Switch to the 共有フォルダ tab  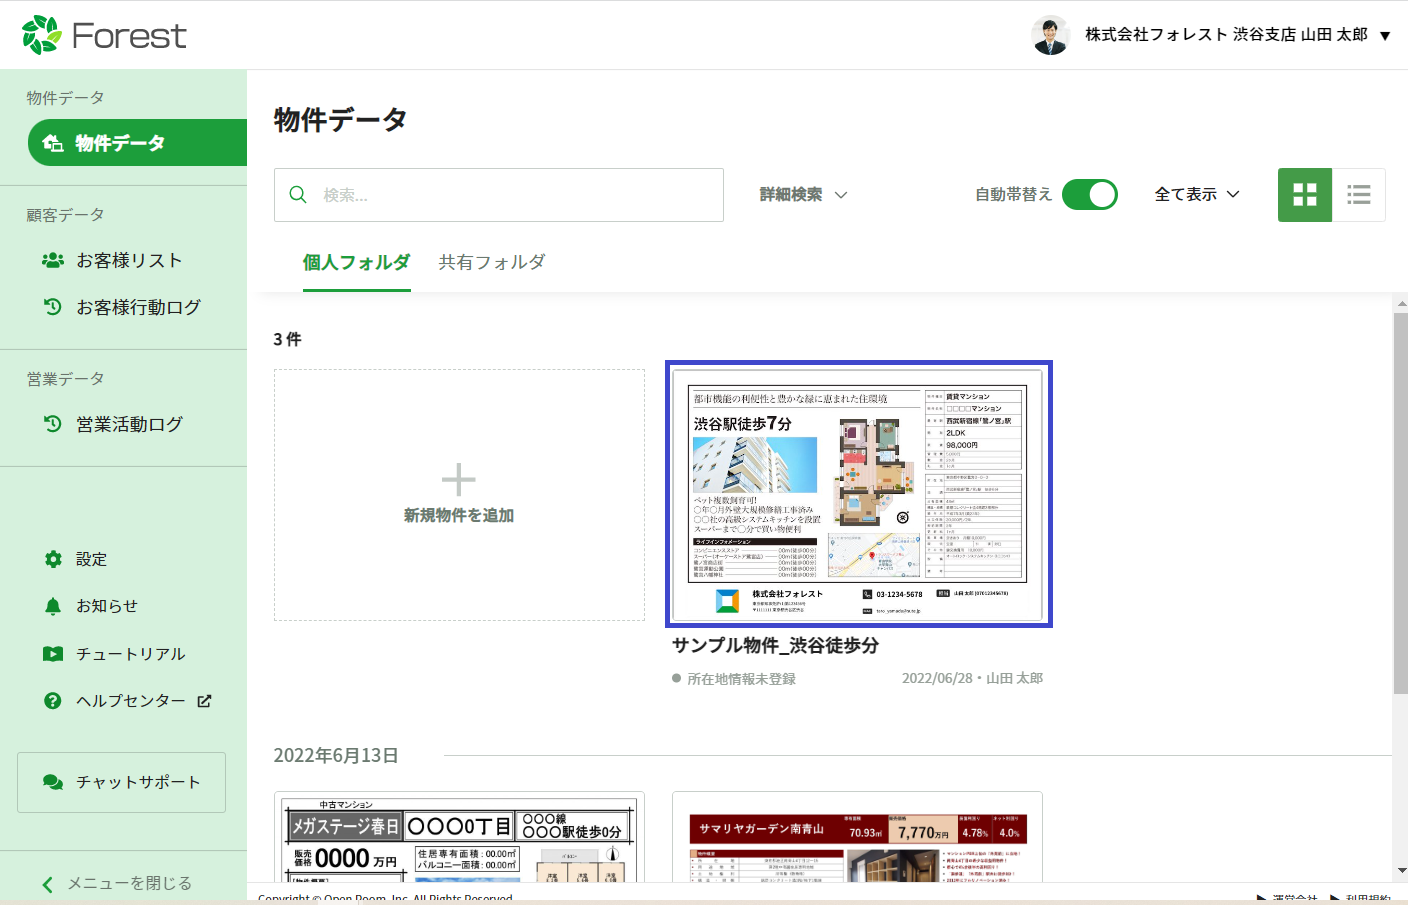click(492, 262)
